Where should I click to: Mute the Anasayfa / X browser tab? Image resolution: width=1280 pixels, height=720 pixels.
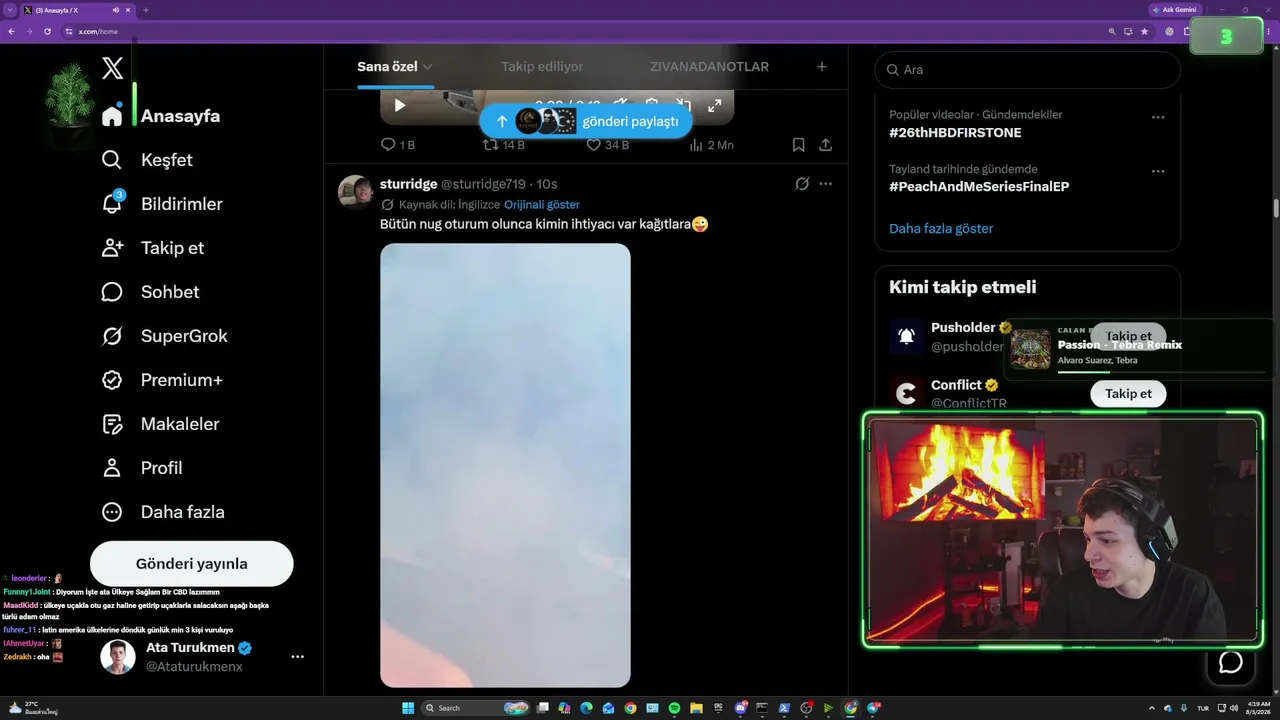pyautogui.click(x=116, y=10)
